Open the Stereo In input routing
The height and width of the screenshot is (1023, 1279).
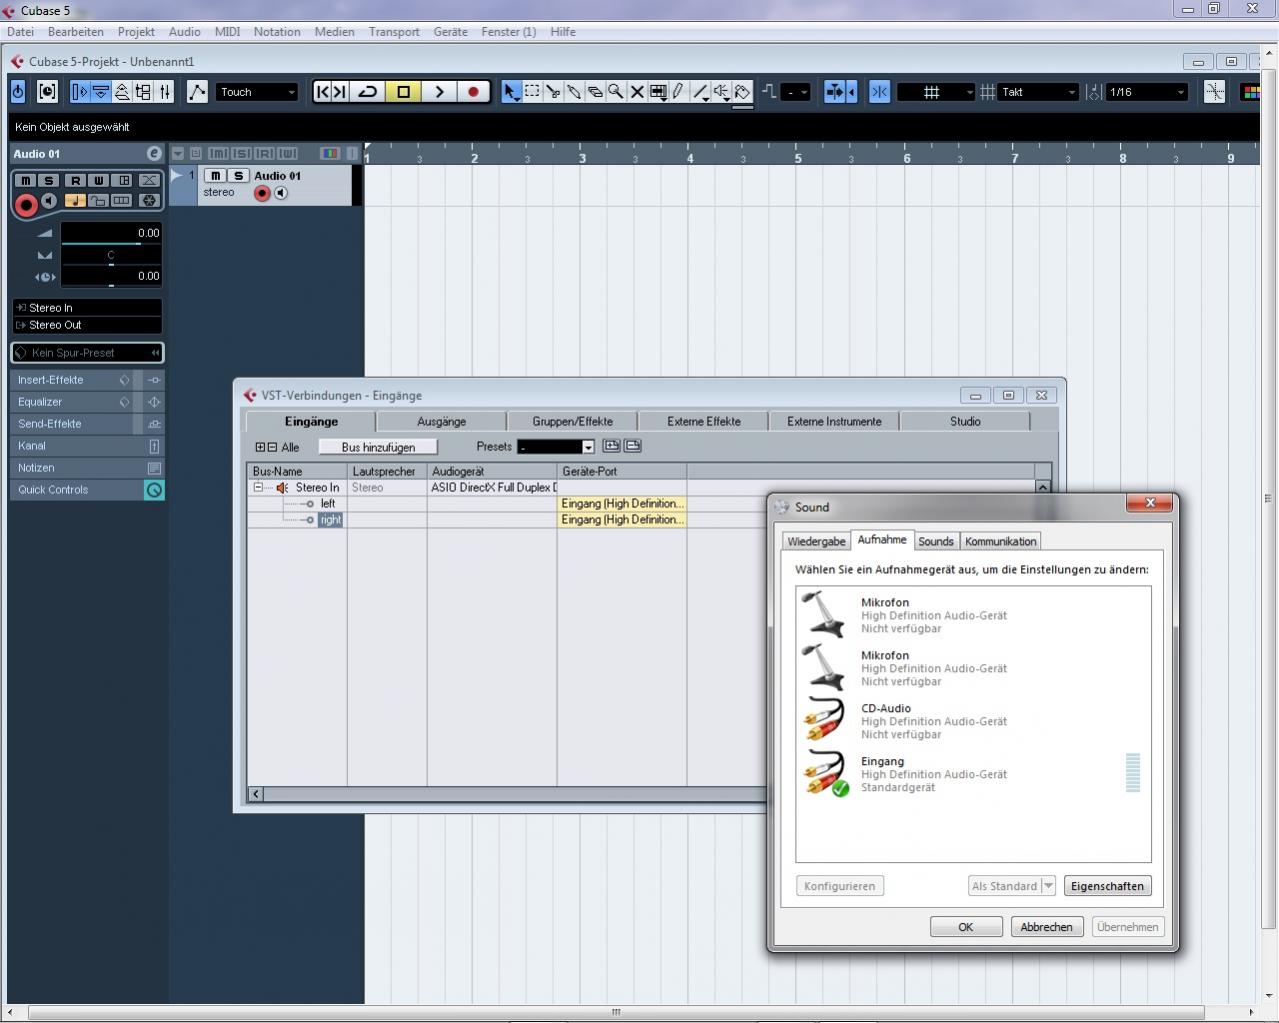[x=87, y=308]
